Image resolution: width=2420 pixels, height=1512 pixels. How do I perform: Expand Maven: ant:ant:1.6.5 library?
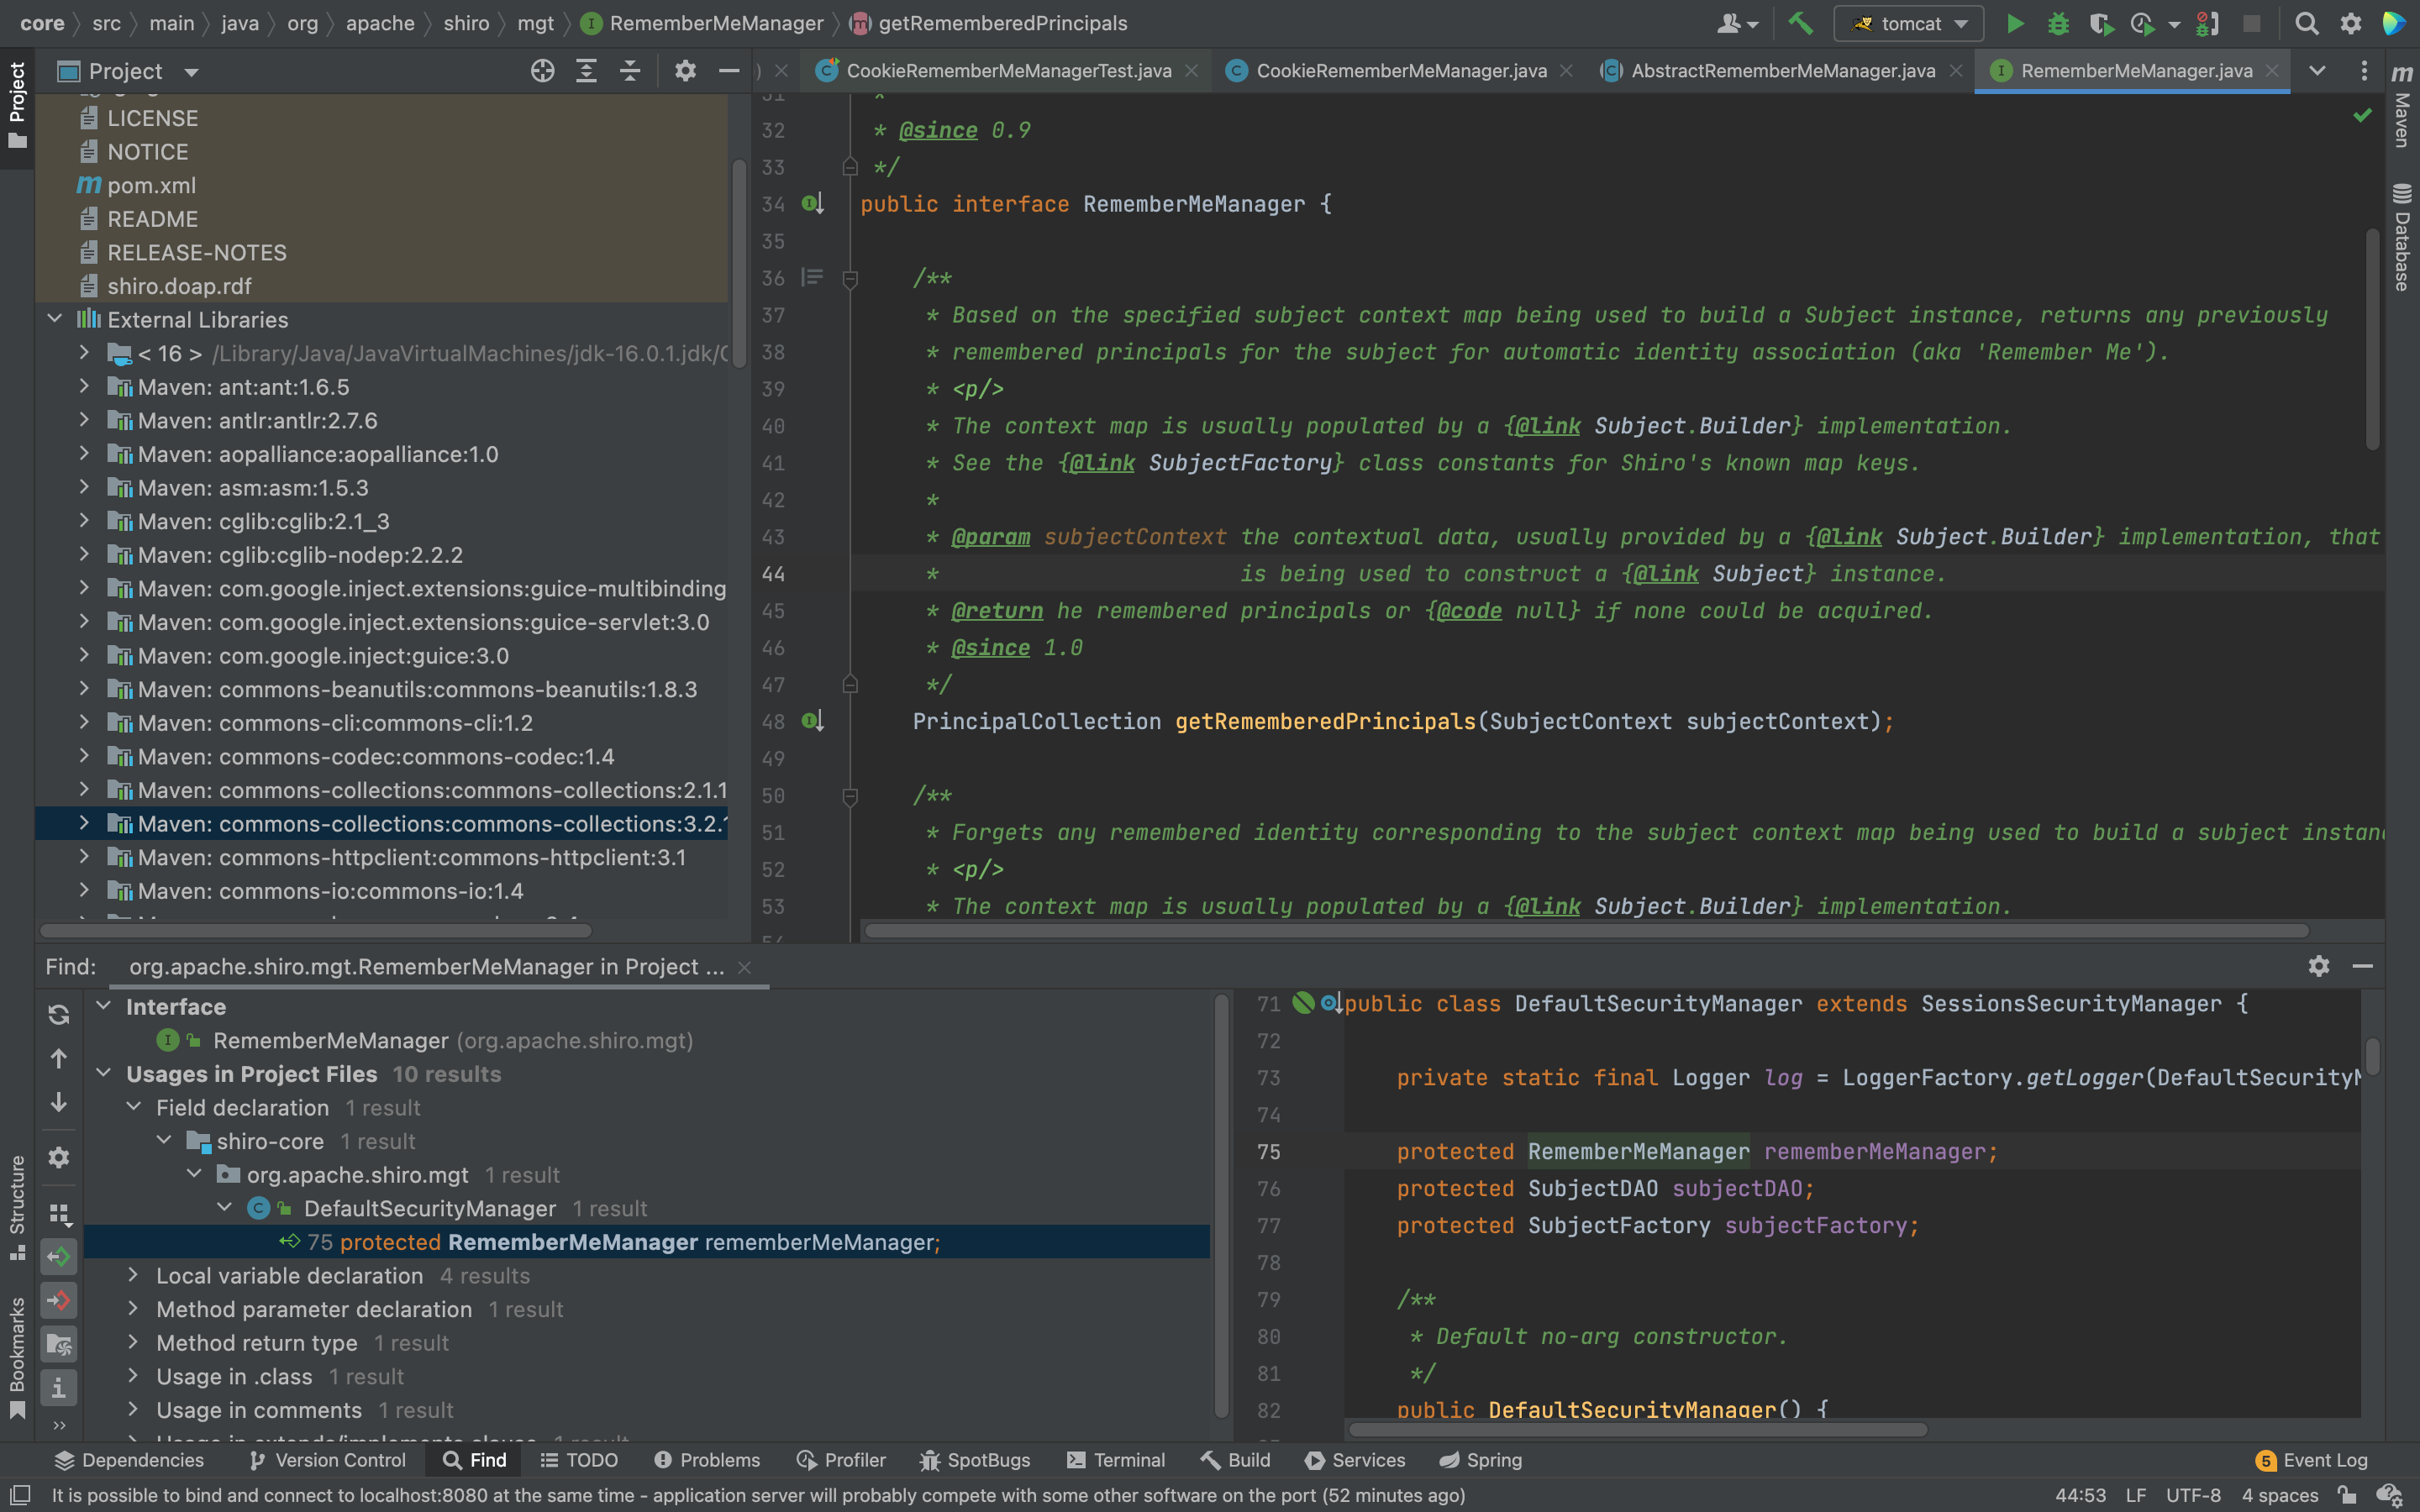84,386
